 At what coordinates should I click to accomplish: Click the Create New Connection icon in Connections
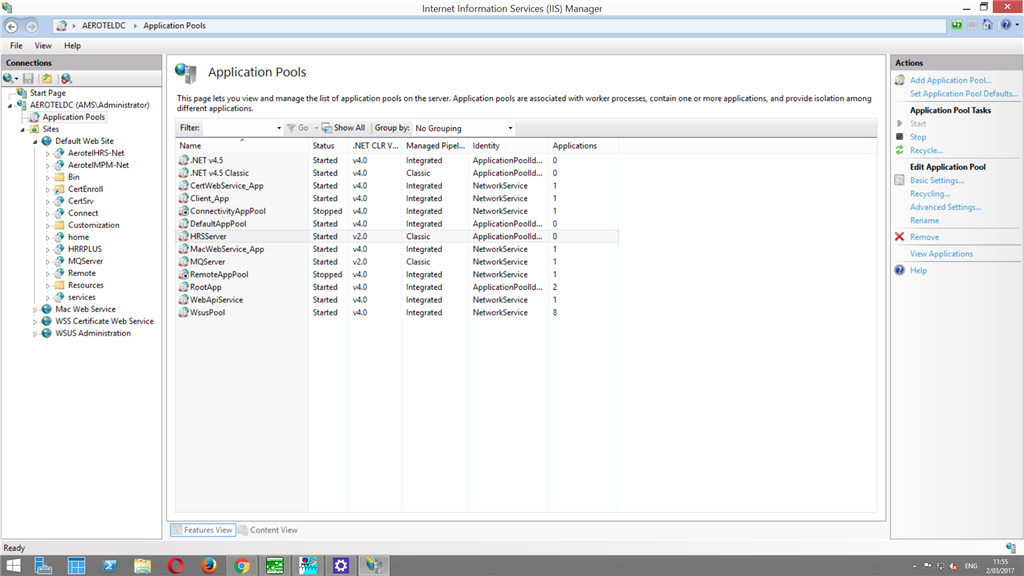tap(9, 78)
